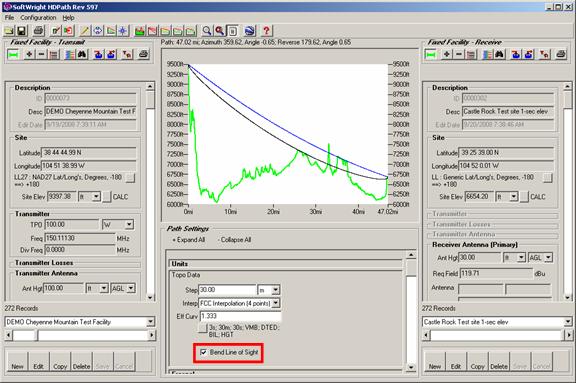Click Collapse All in Path Settings
Viewport: 576px width, 383px height.
234,240
